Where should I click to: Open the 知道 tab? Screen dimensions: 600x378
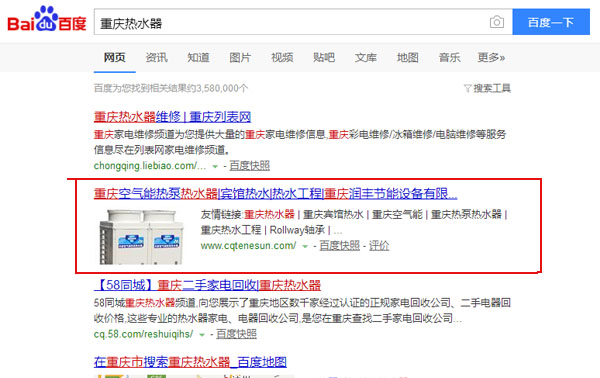198,58
